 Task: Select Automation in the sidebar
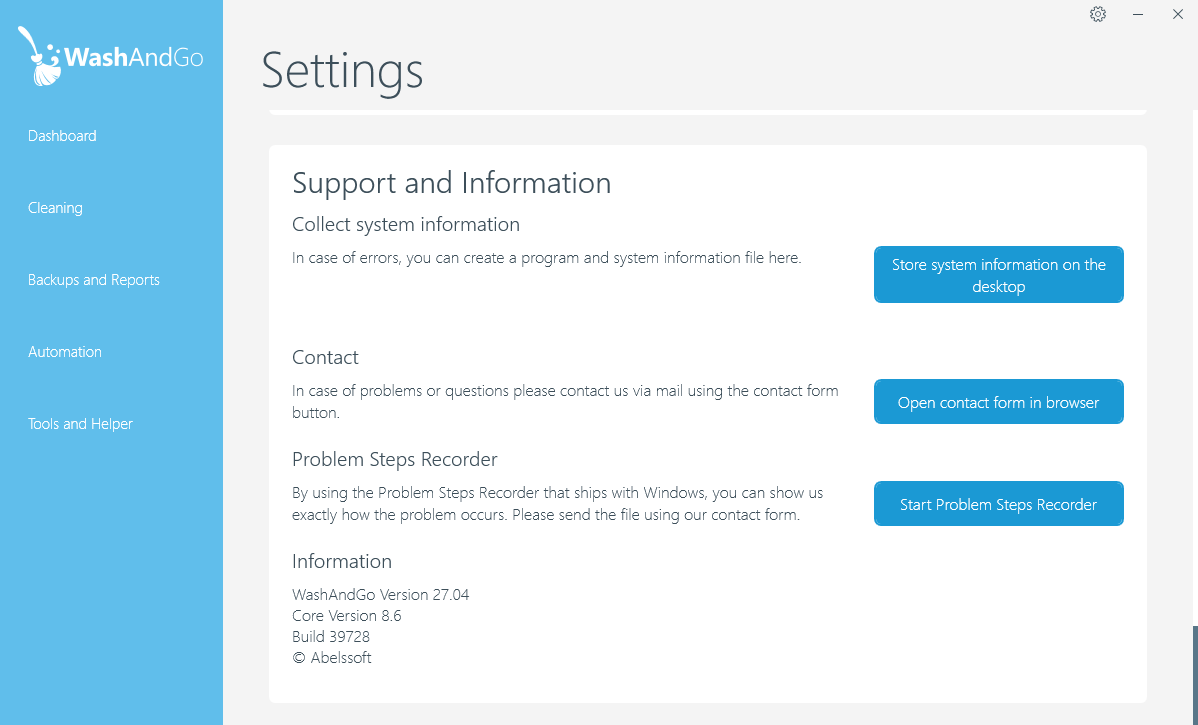click(x=65, y=351)
